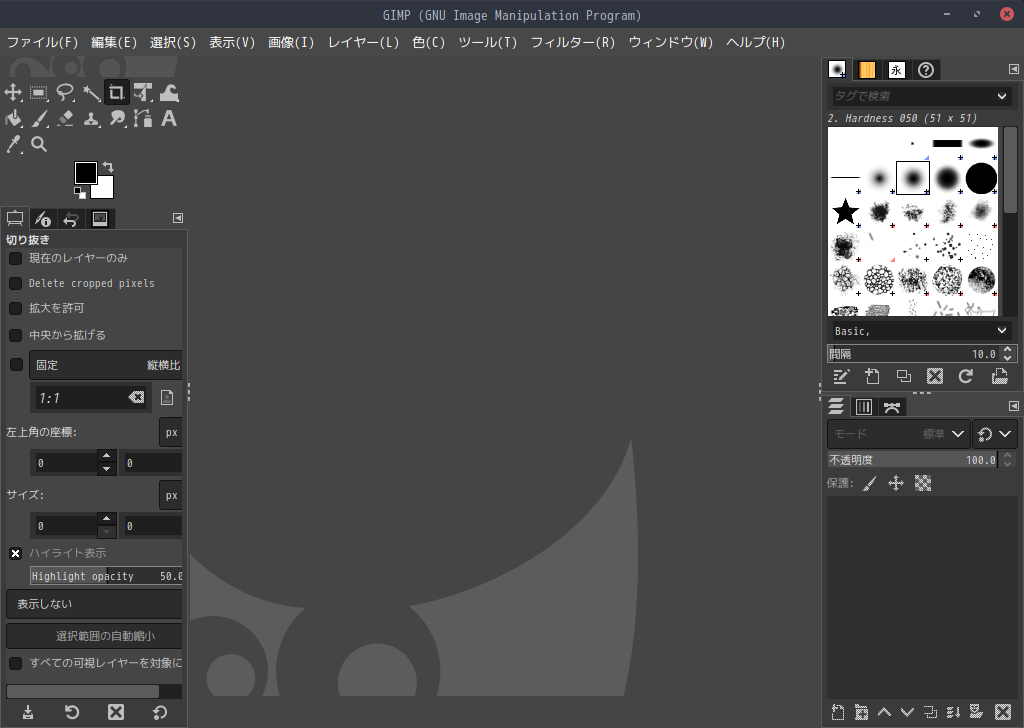Open the ファイル(F) menu
Screen dimensions: 1024x728
(42, 42)
